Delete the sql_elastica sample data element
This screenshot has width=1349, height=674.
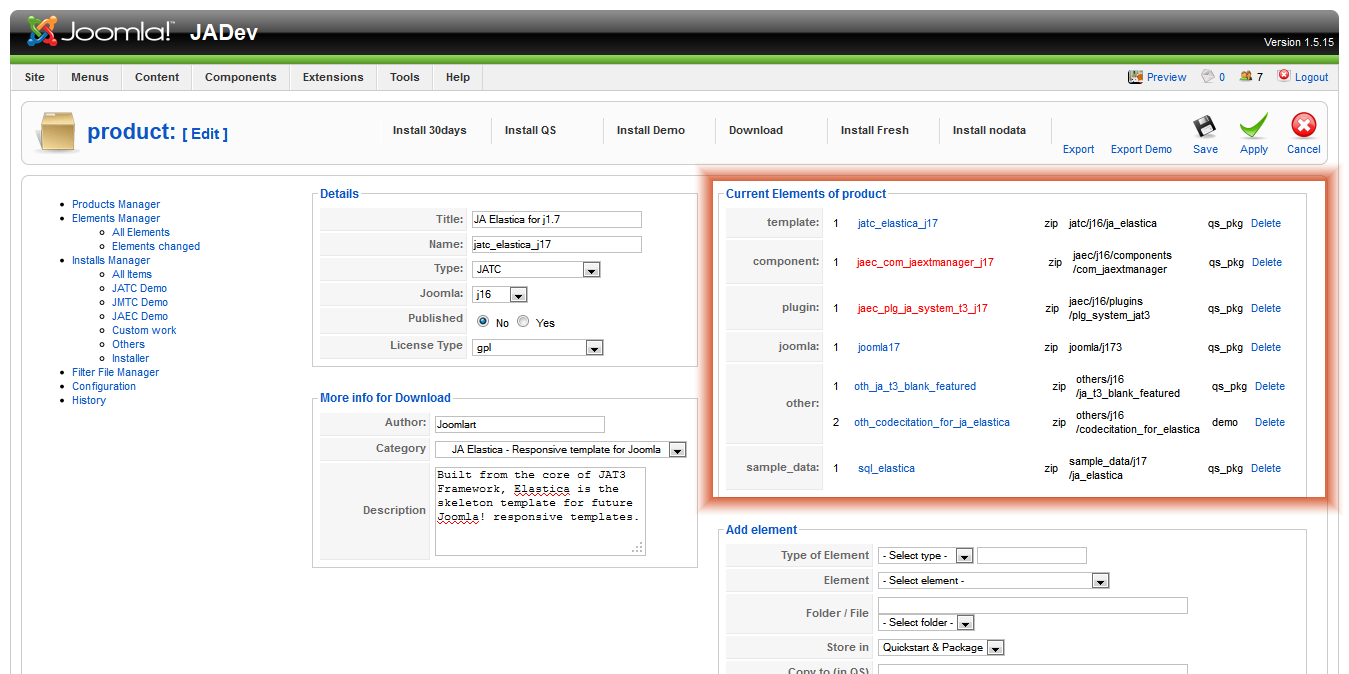pos(1265,468)
